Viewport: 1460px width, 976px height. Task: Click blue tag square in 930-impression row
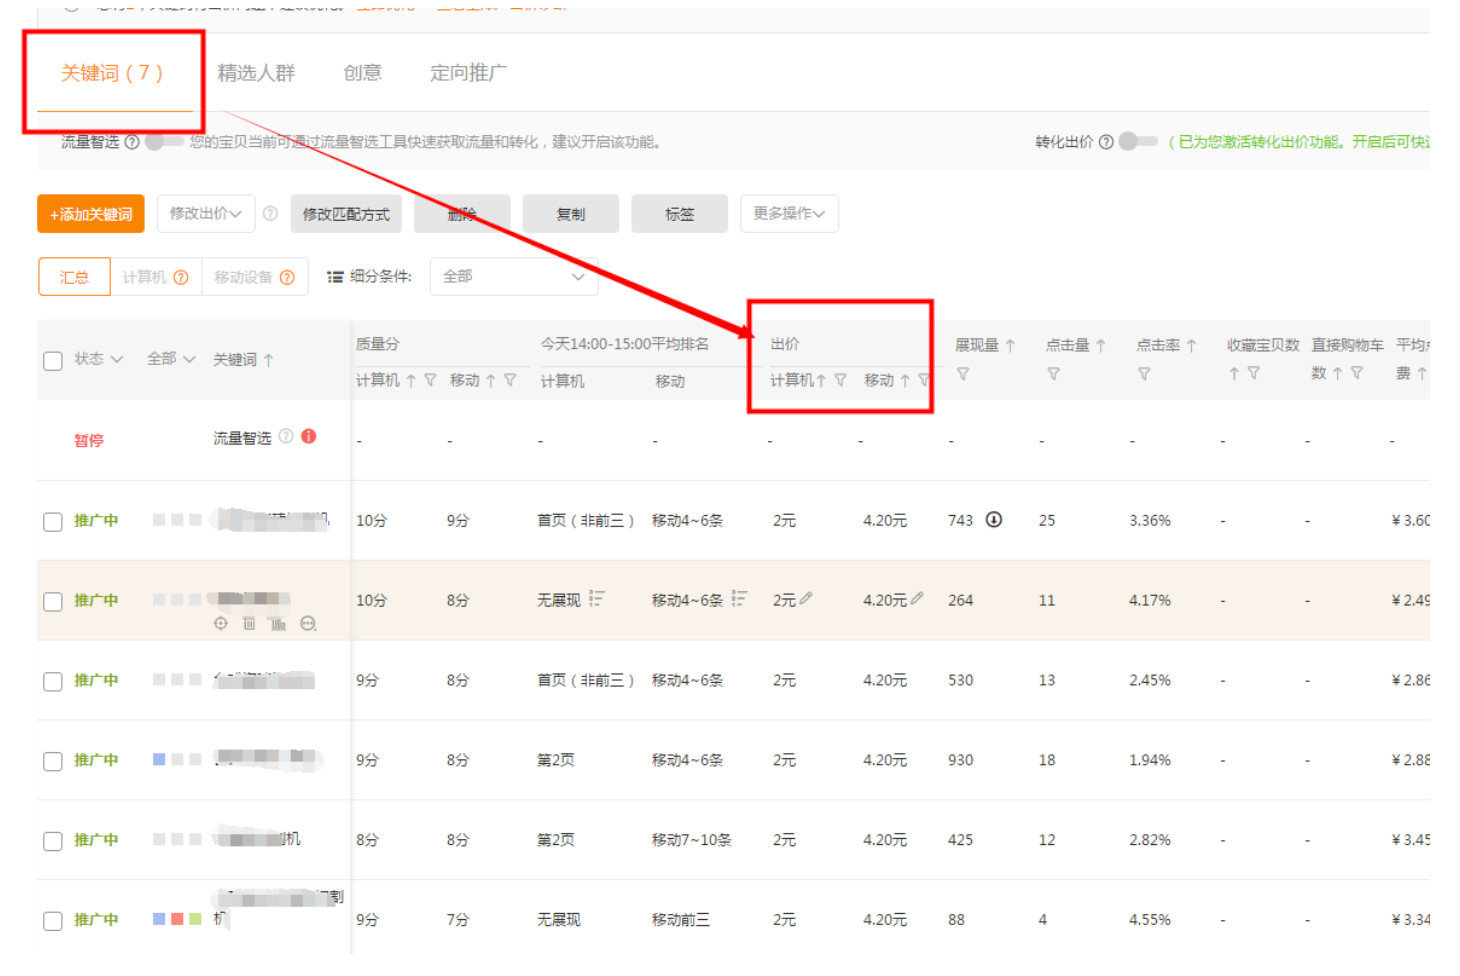159,759
